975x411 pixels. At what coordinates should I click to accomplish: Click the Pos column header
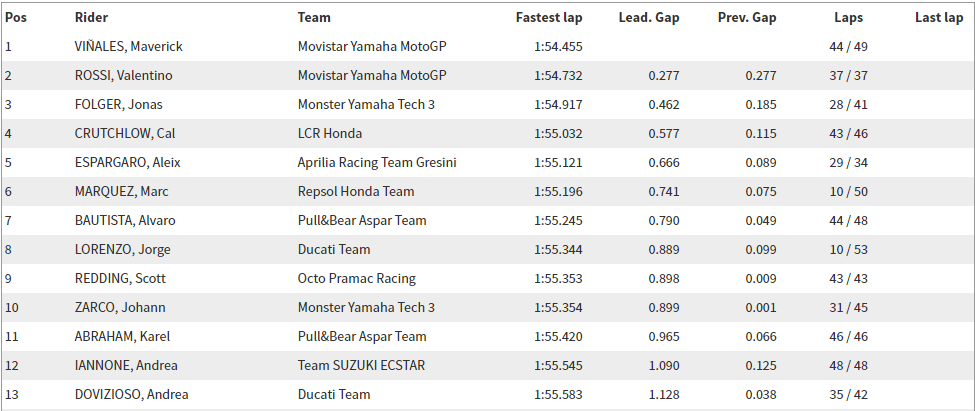(x=16, y=17)
